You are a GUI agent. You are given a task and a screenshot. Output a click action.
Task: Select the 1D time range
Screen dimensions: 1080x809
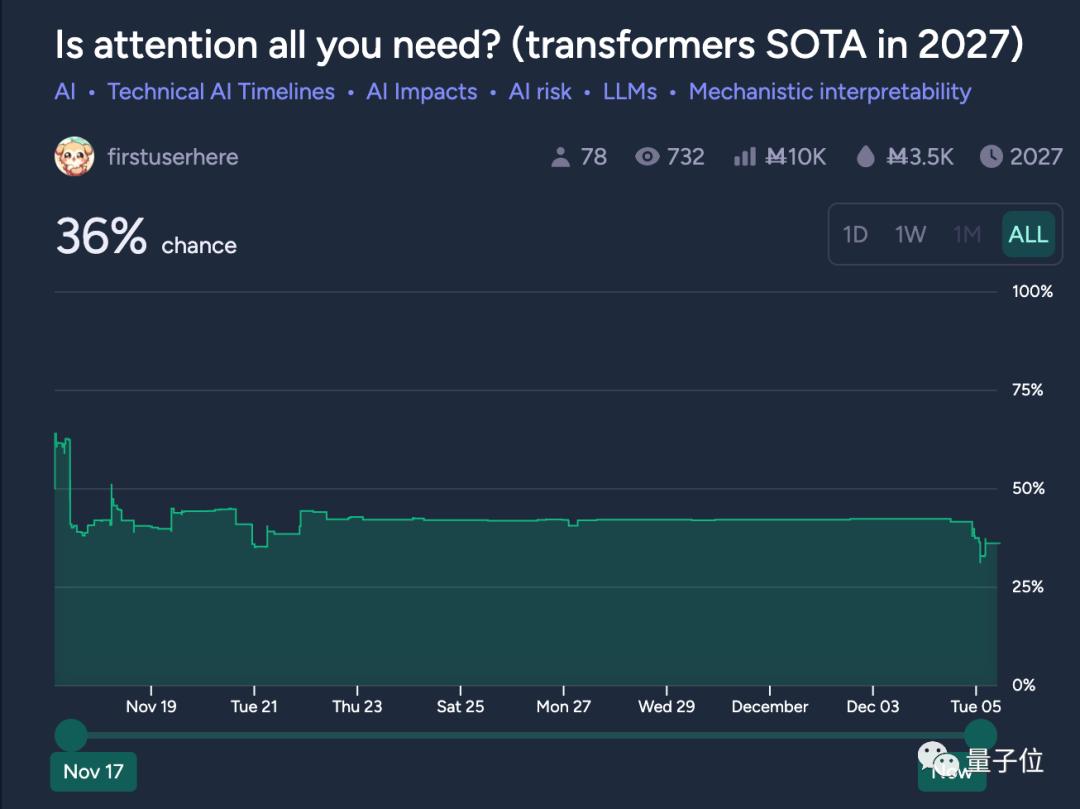(855, 235)
